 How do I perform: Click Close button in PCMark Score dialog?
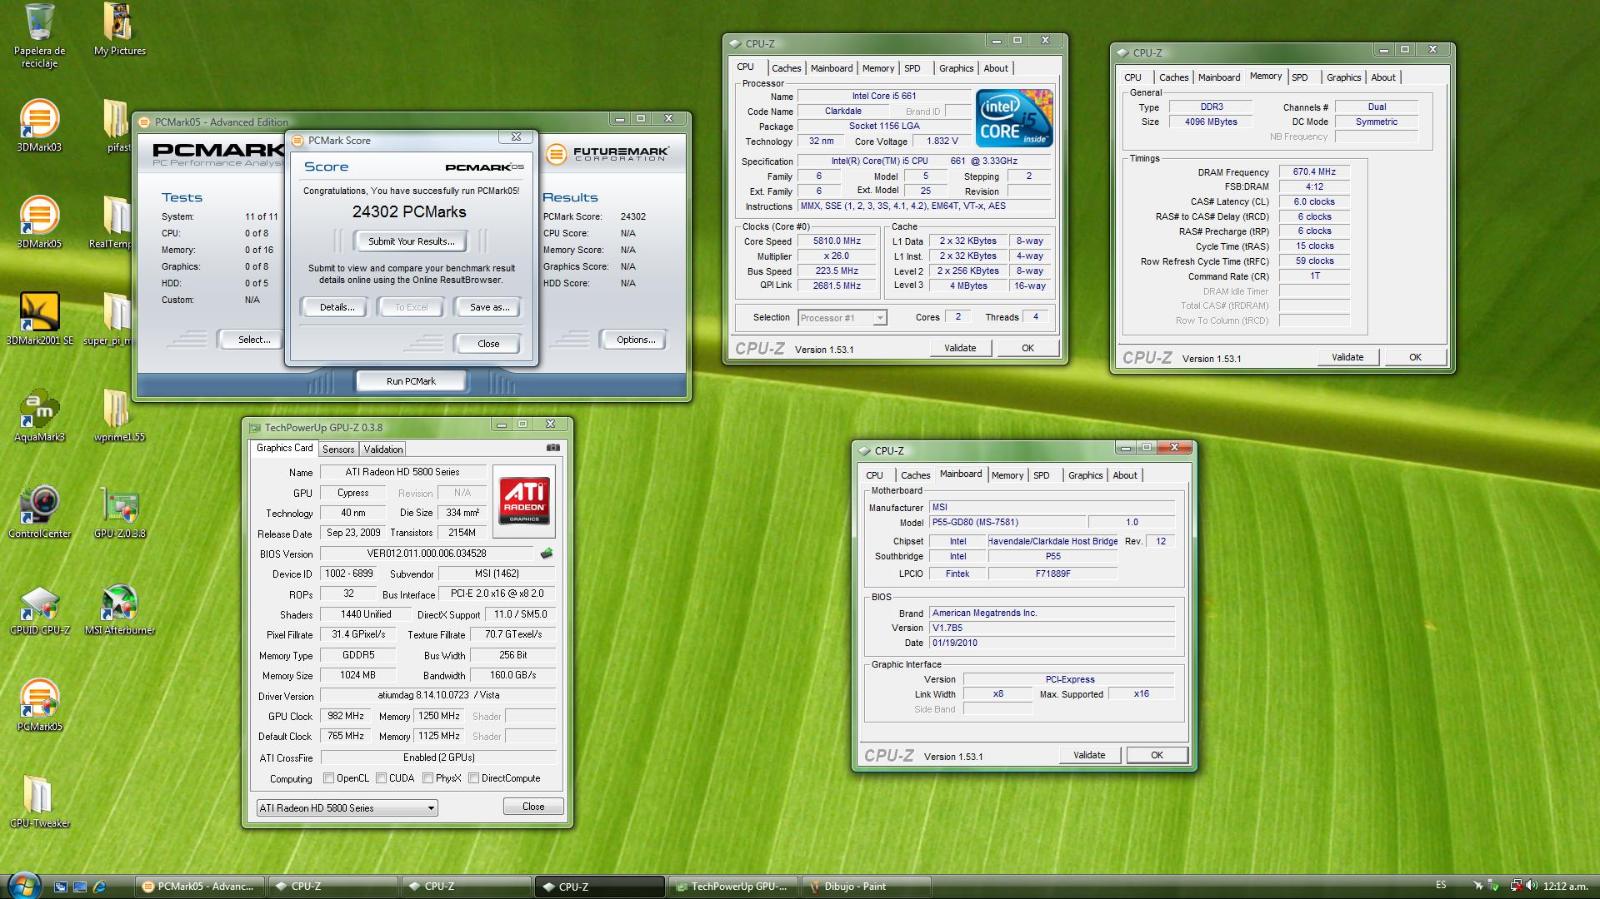click(x=488, y=343)
